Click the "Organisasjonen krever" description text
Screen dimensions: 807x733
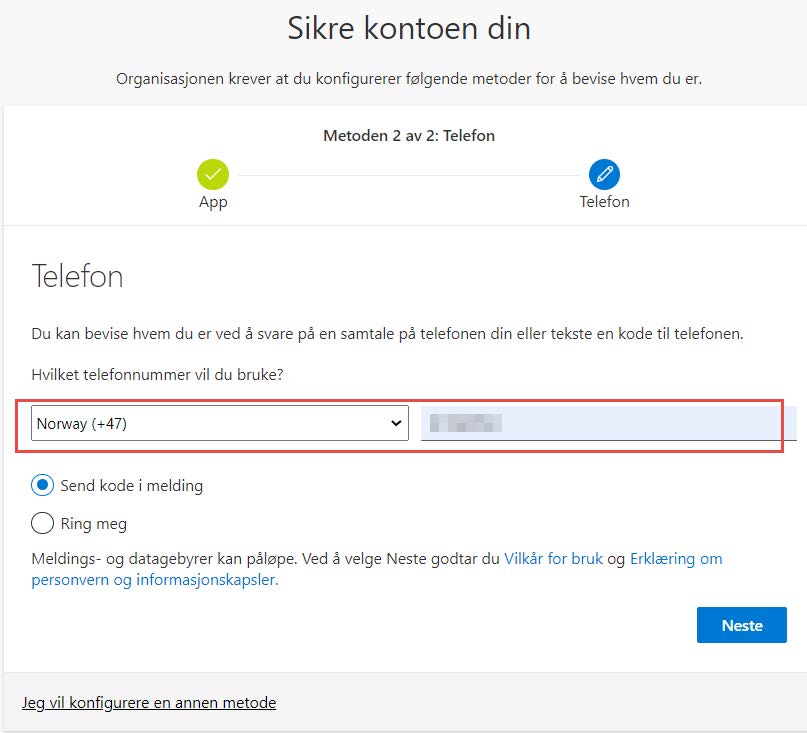click(x=409, y=79)
